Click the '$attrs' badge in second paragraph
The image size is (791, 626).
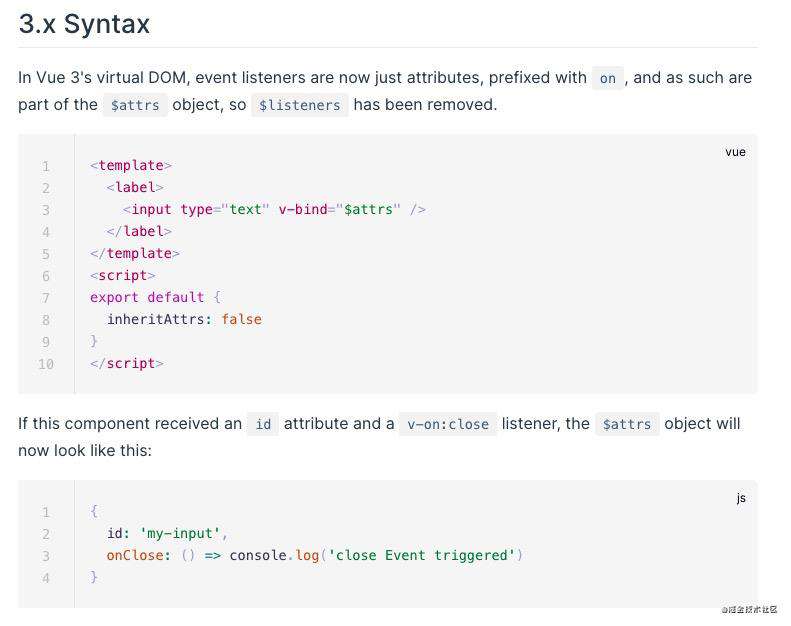[x=627, y=424]
